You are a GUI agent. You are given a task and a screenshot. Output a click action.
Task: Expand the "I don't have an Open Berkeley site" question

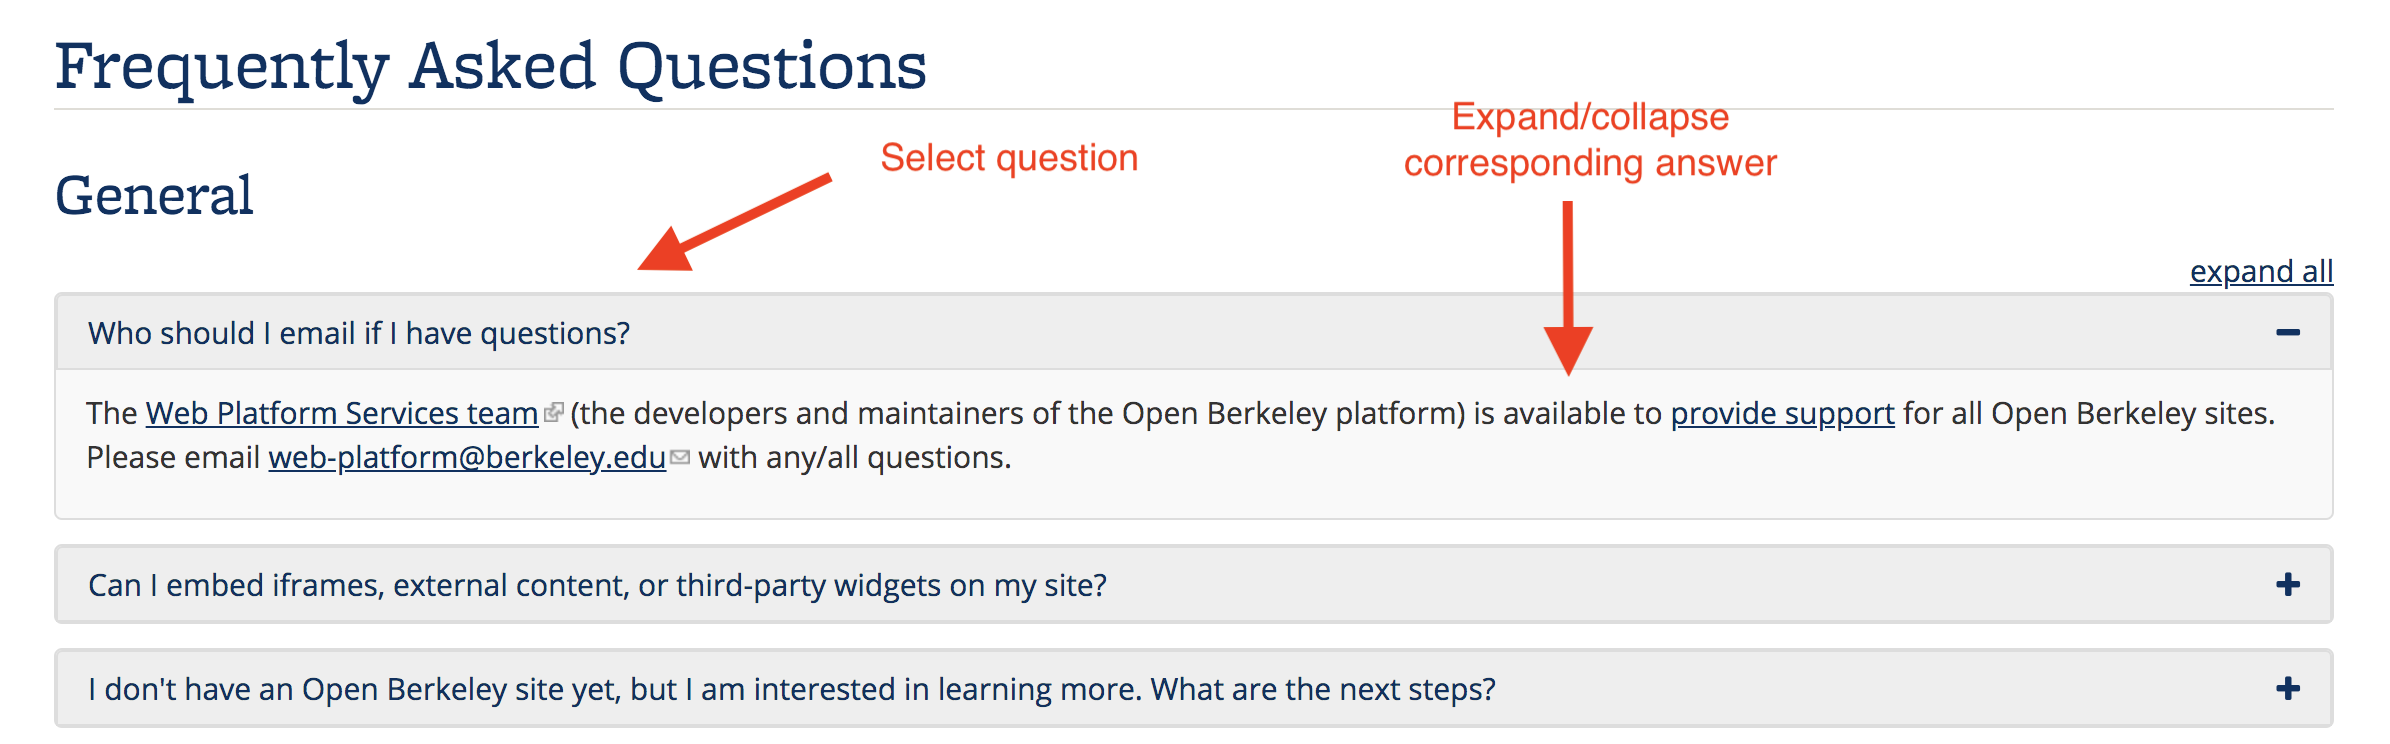click(791, 689)
